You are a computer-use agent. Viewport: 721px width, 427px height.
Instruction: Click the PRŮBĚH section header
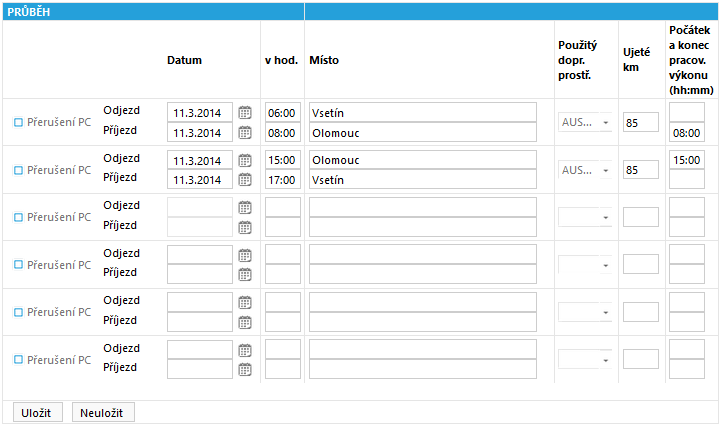(29, 12)
